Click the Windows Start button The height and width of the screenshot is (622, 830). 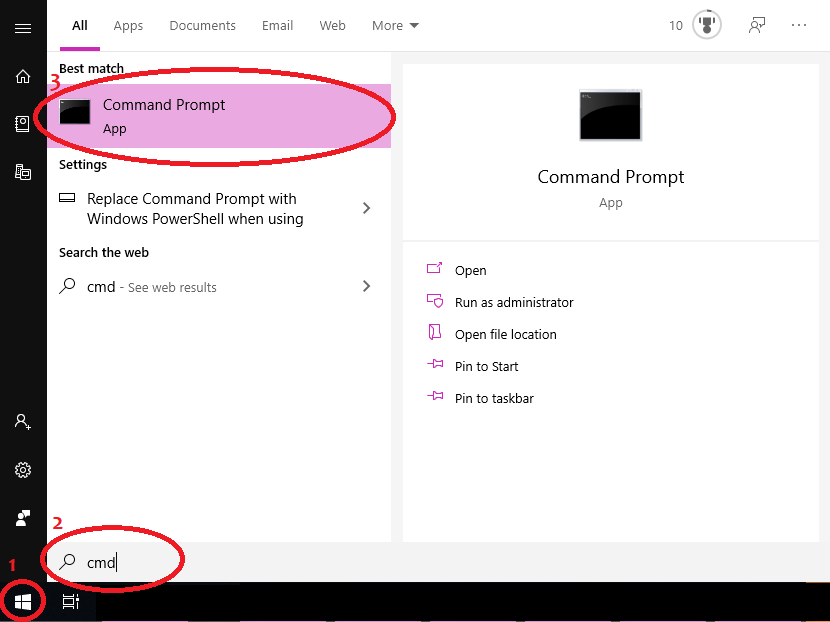pos(23,602)
